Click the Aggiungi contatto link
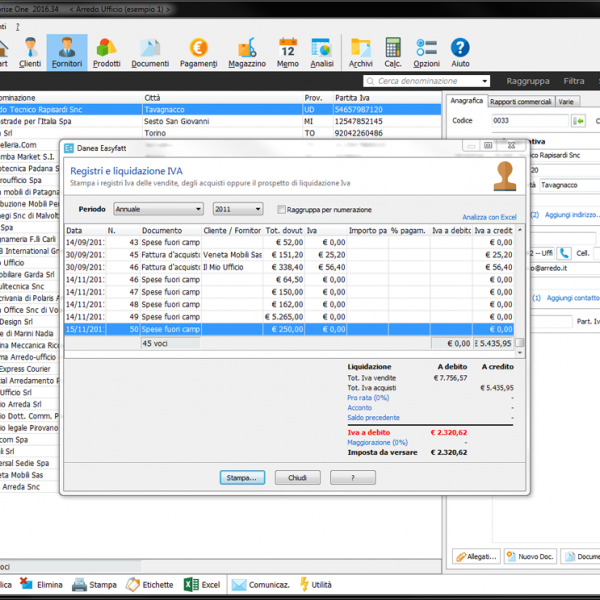600x600 pixels. pyautogui.click(x=572, y=298)
